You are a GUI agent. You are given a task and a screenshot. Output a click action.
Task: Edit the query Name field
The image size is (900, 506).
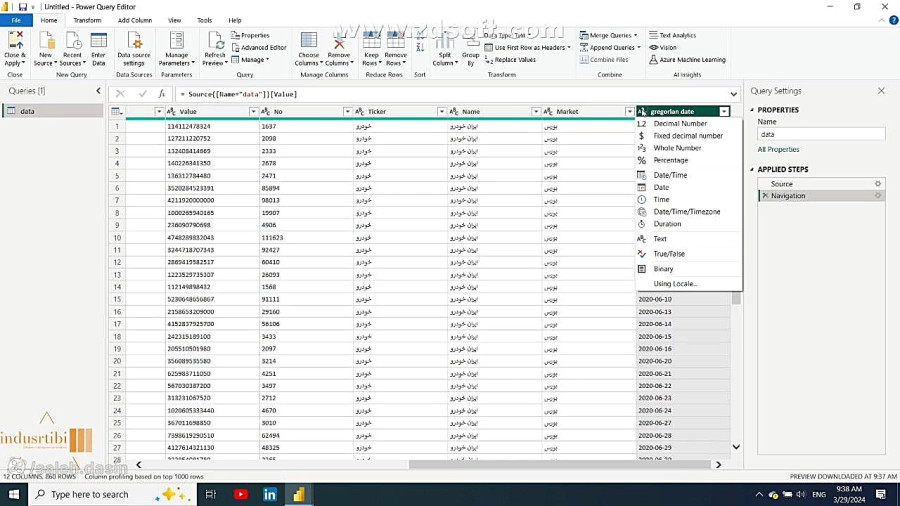pos(821,134)
